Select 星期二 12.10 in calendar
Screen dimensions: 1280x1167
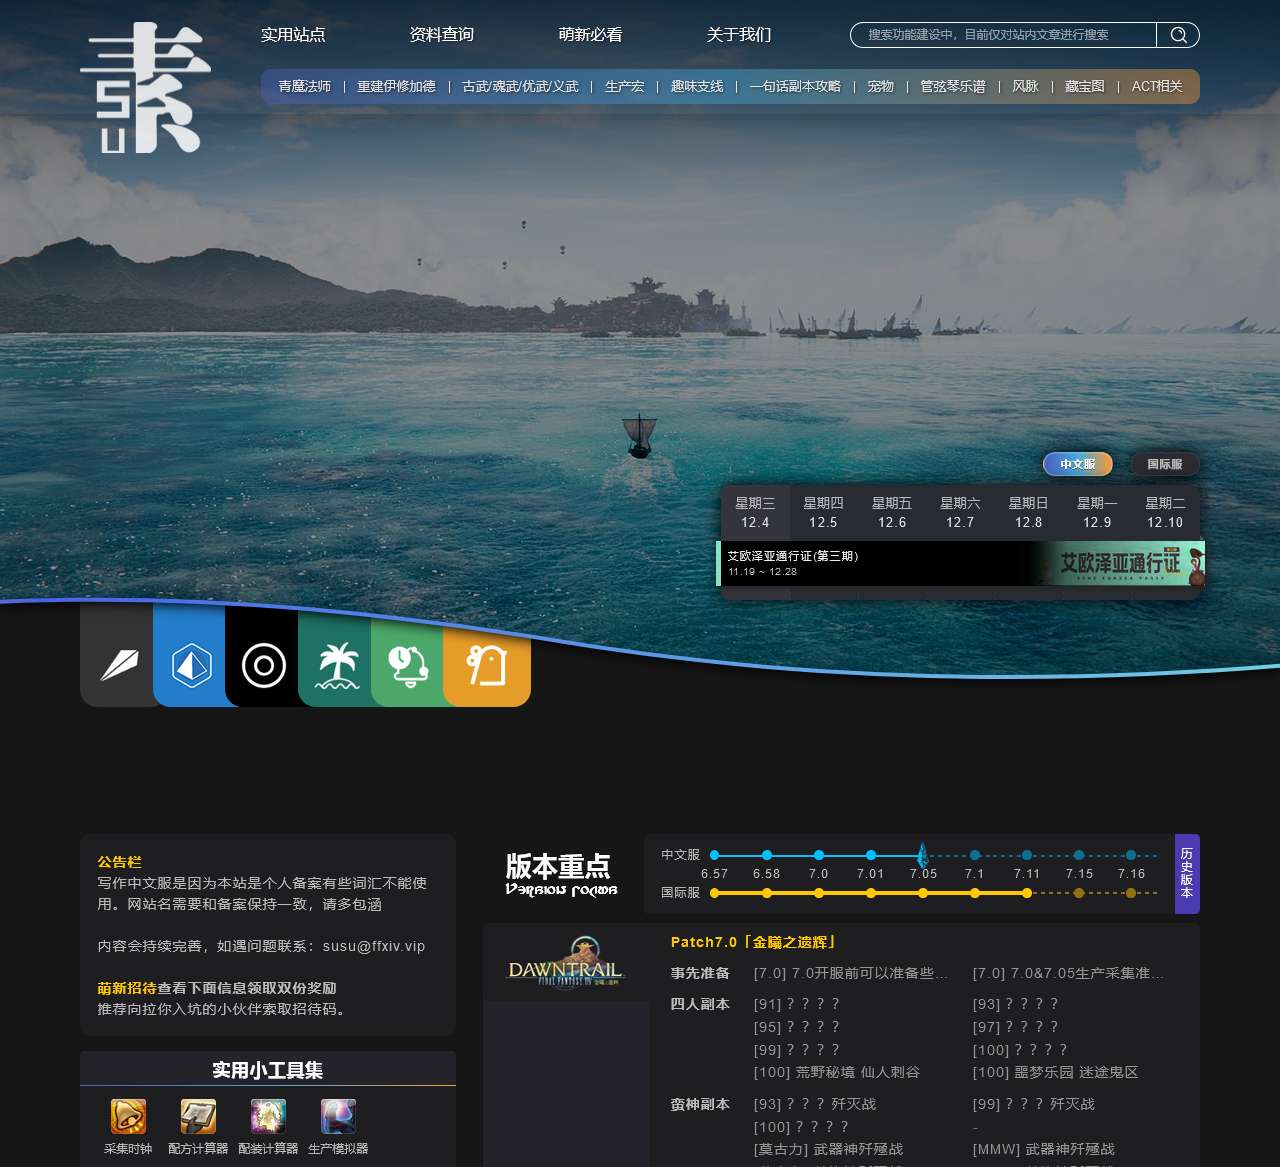point(1165,513)
